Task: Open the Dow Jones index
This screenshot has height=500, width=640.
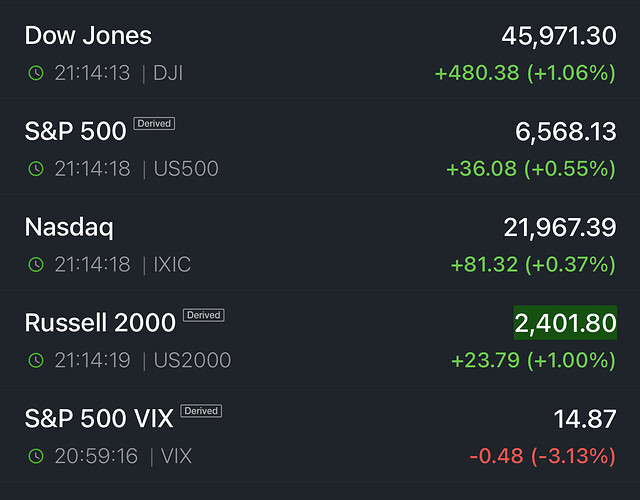Action: point(88,36)
